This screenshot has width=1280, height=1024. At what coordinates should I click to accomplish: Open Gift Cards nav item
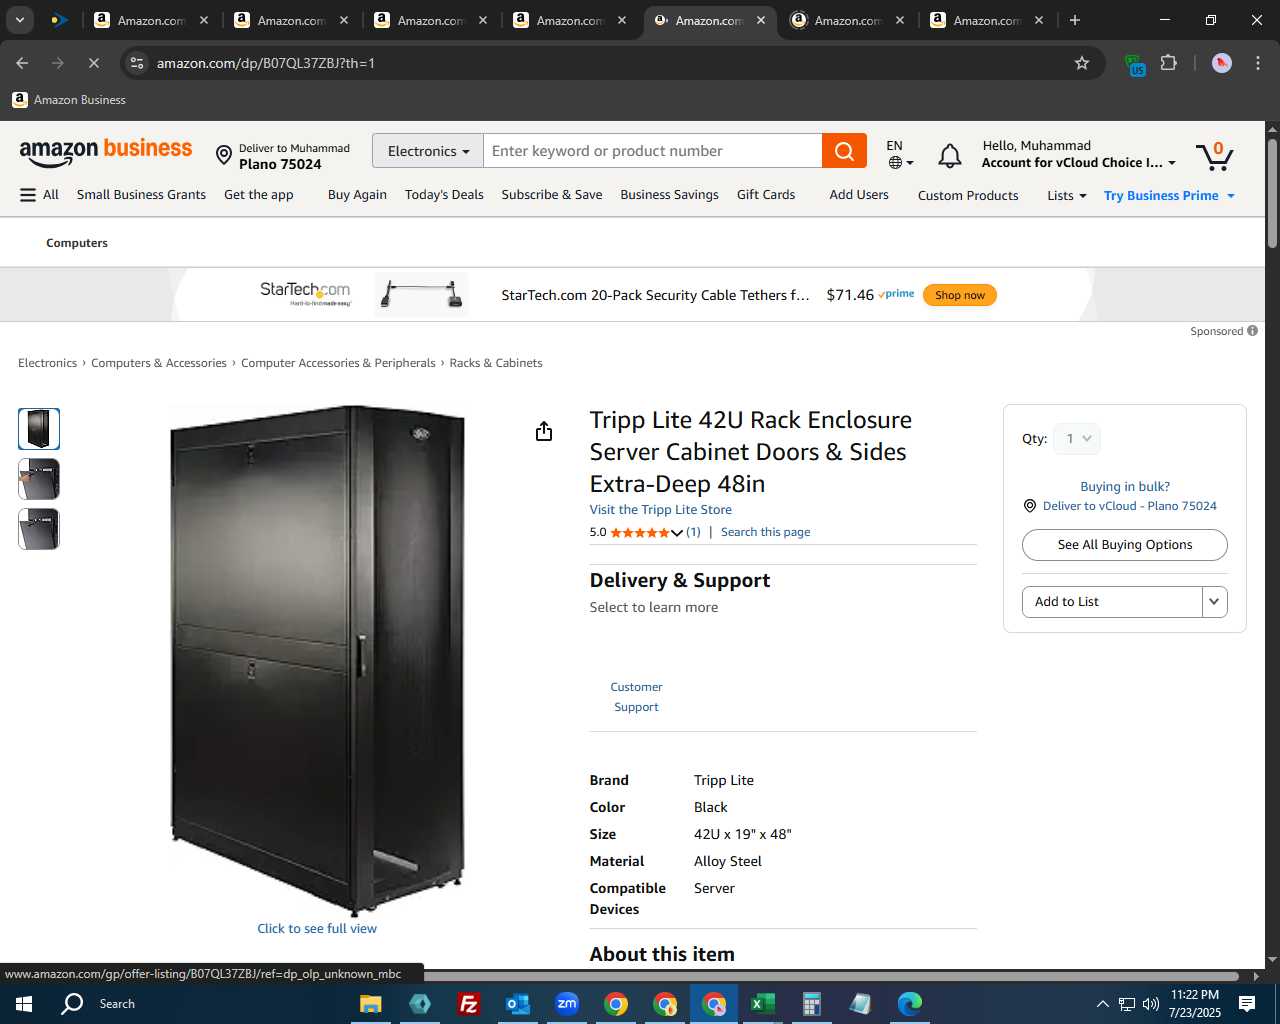[x=766, y=195]
